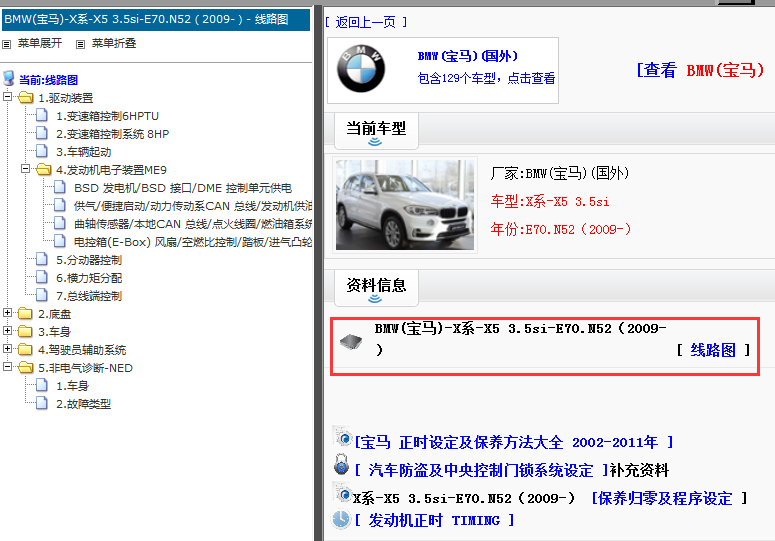Screen dimensions: 775x541
Task: Collapse the 5.非电气诊断-NED tree node
Action: [7, 367]
